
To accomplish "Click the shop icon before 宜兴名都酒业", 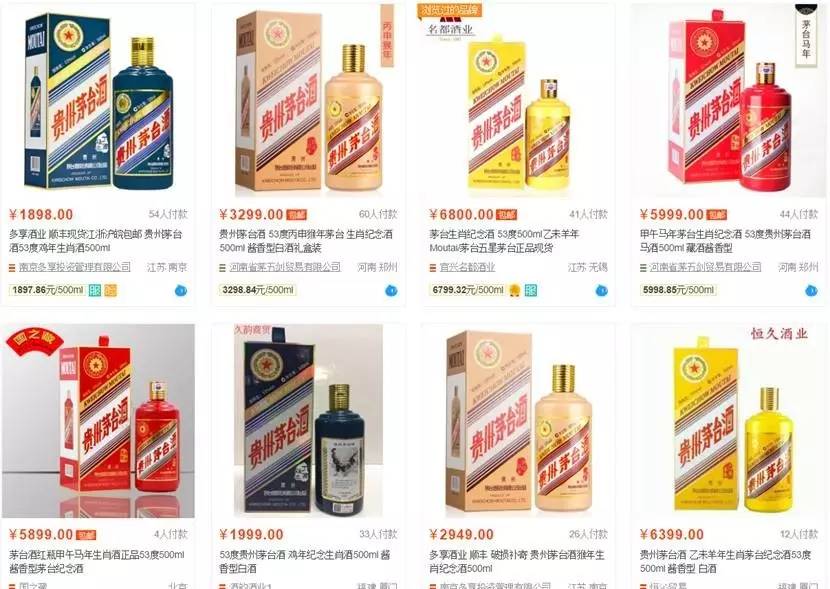I will [x=433, y=268].
